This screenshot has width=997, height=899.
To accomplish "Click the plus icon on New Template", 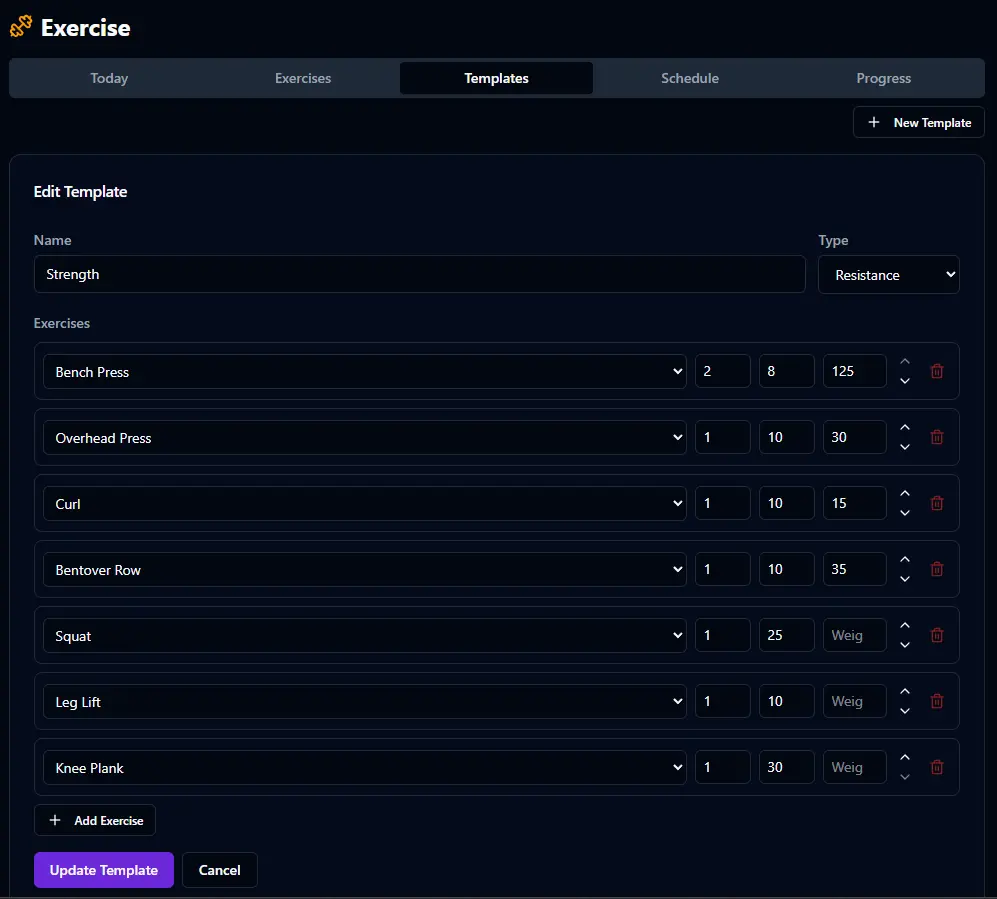I will click(x=873, y=122).
